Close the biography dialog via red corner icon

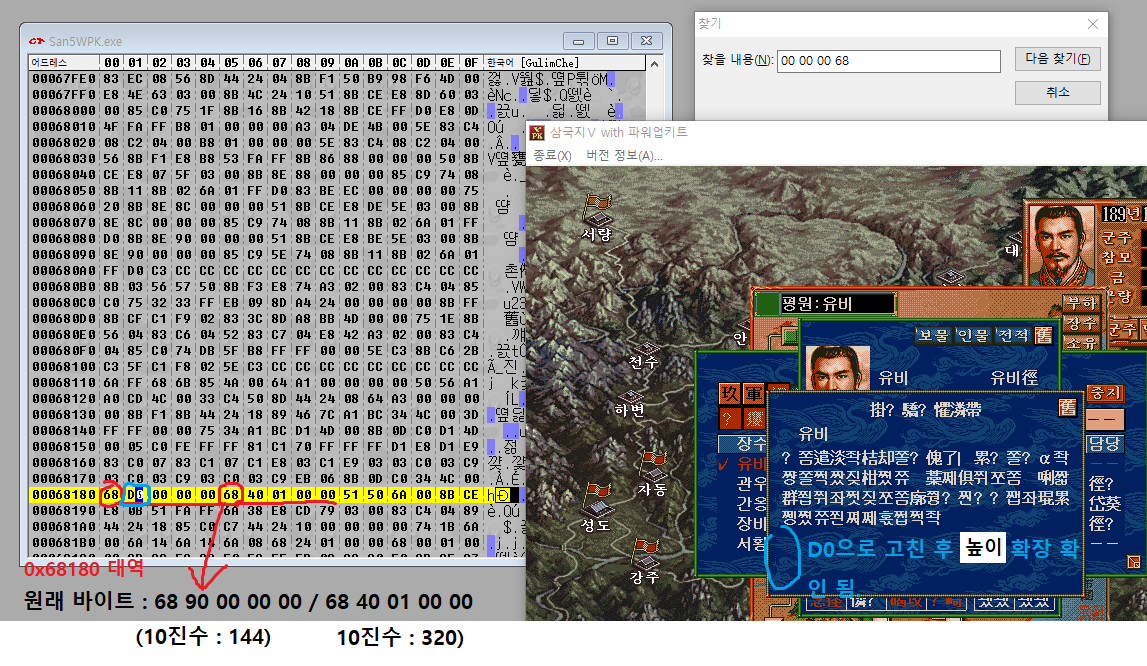pyautogui.click(x=1067, y=408)
